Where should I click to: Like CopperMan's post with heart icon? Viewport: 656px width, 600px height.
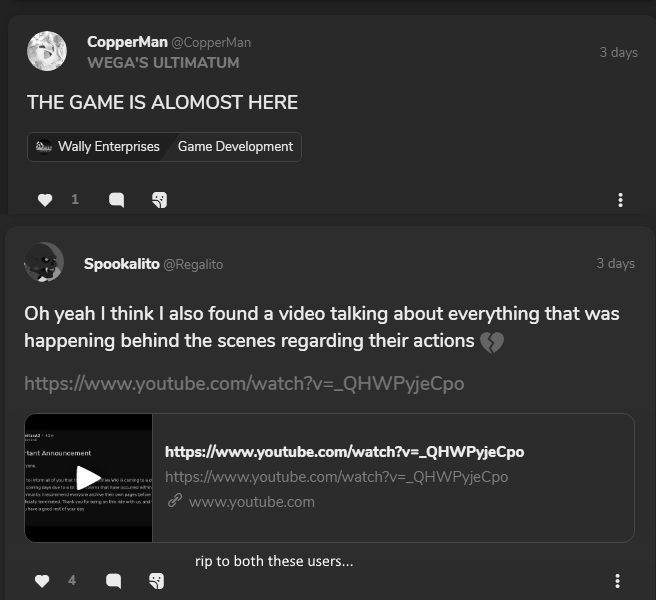45,200
